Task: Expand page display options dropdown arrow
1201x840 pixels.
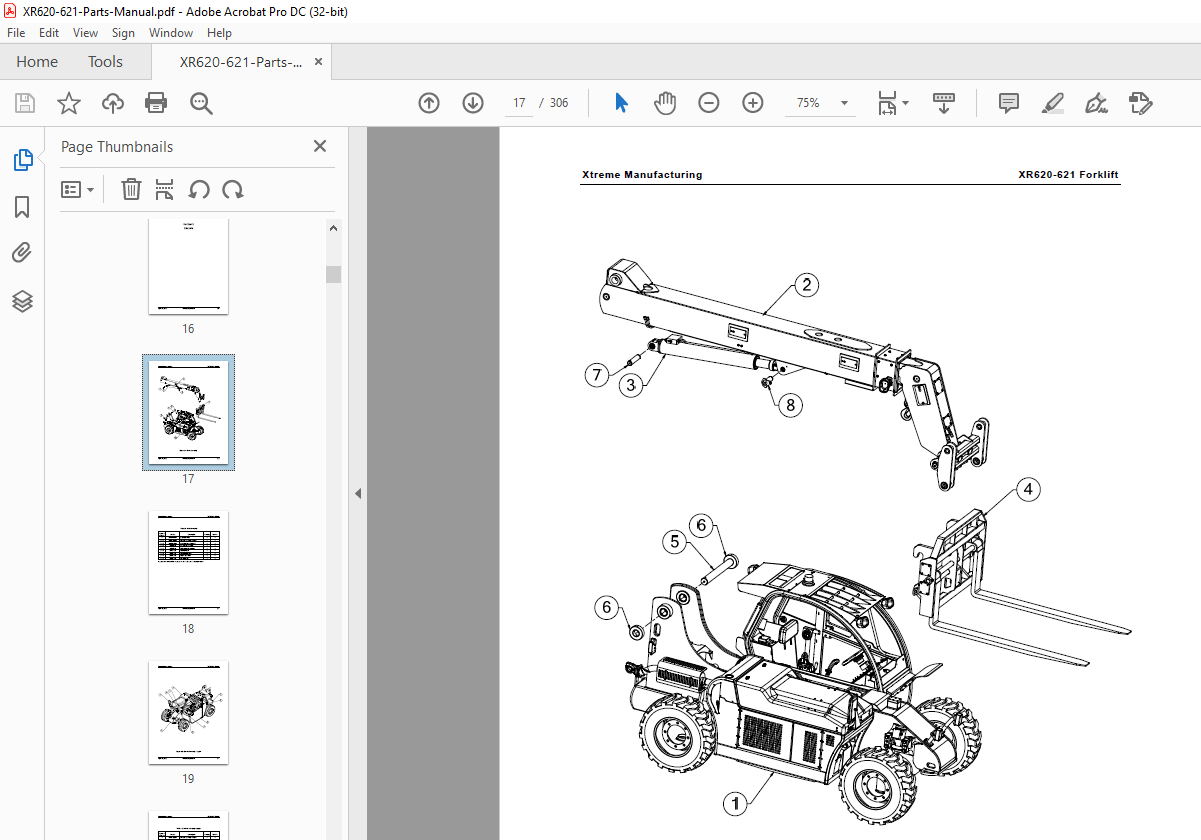Action: pyautogui.click(x=906, y=103)
